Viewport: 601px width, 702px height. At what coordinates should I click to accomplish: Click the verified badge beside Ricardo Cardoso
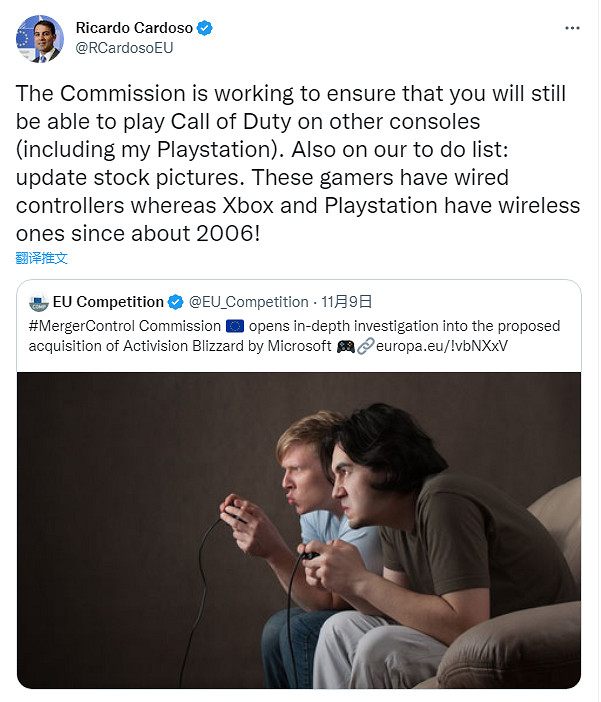pyautogui.click(x=205, y=28)
